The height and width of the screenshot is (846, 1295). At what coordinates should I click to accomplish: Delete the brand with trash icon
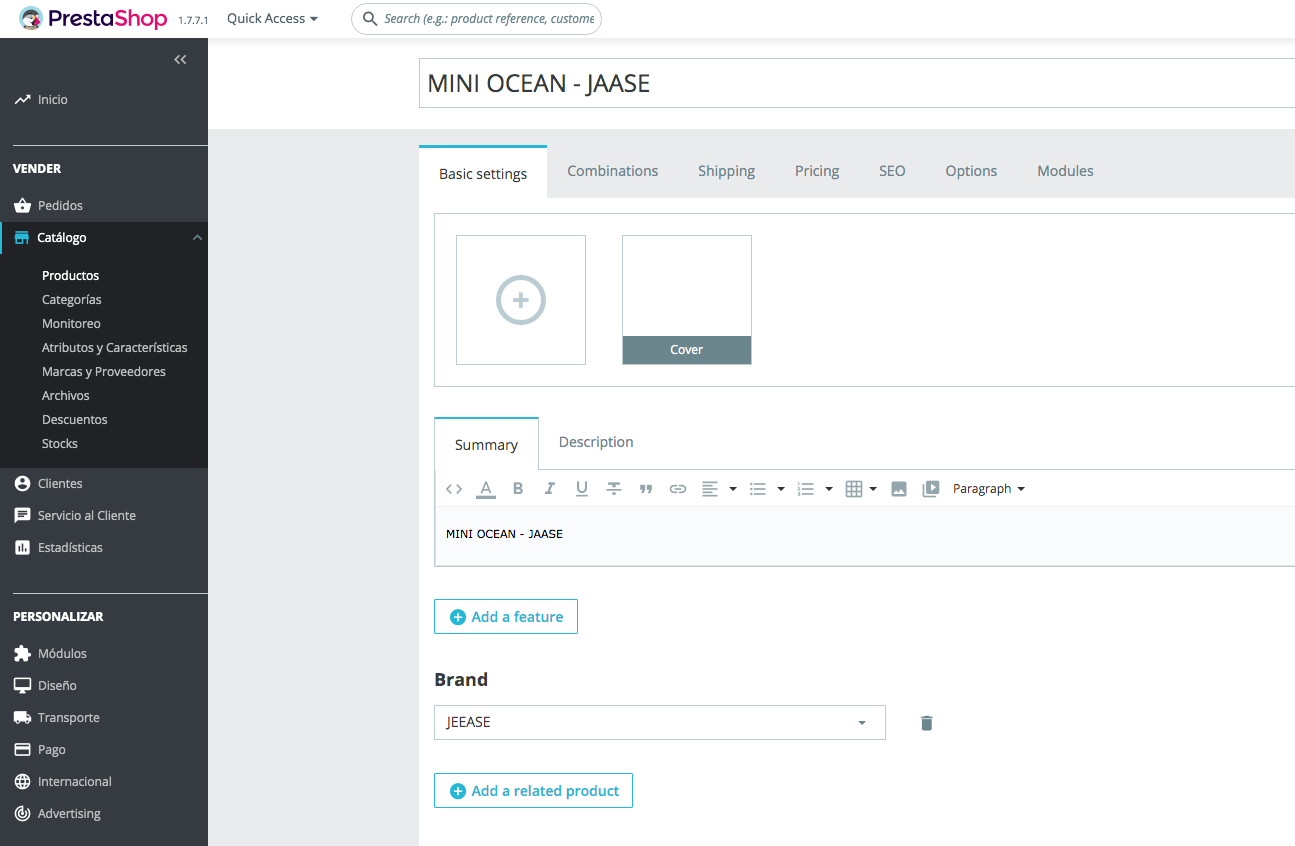pos(927,723)
